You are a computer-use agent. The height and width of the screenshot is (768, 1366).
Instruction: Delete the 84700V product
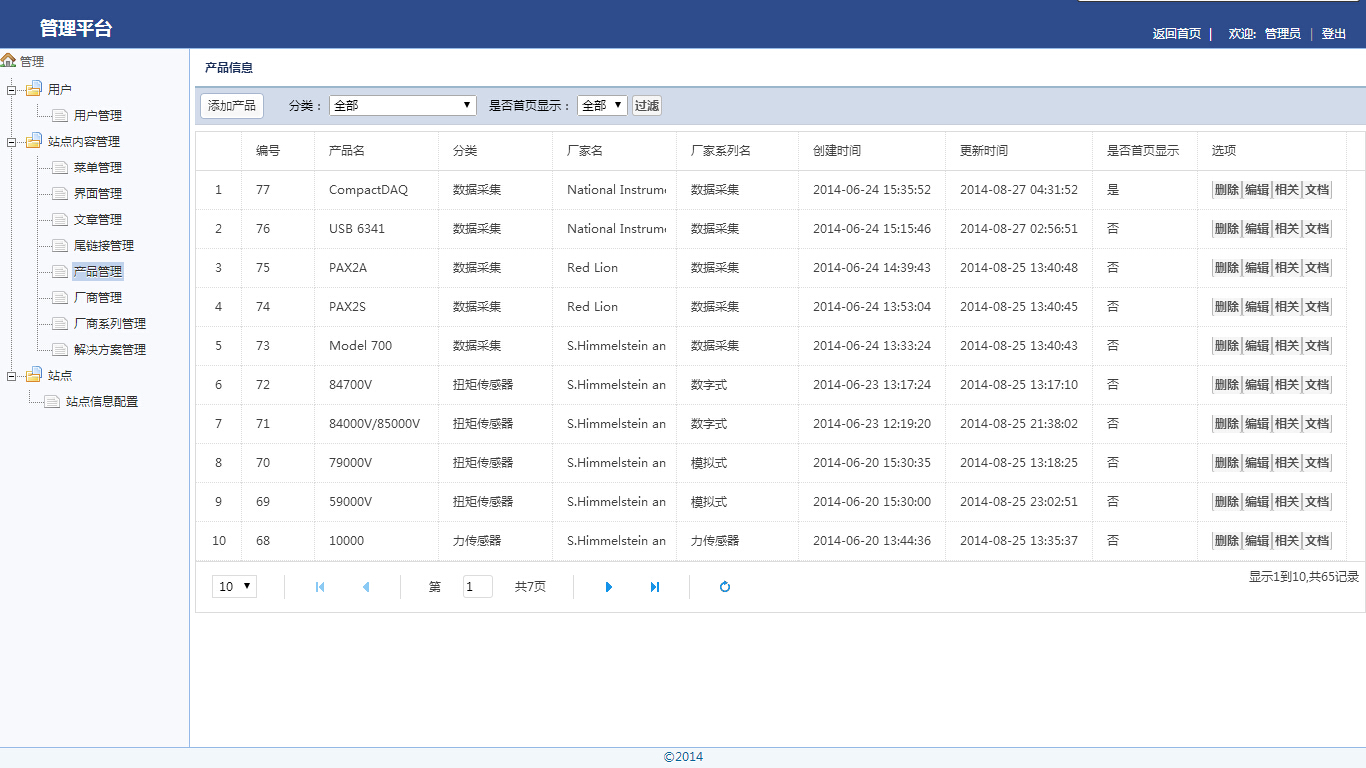click(x=1226, y=385)
